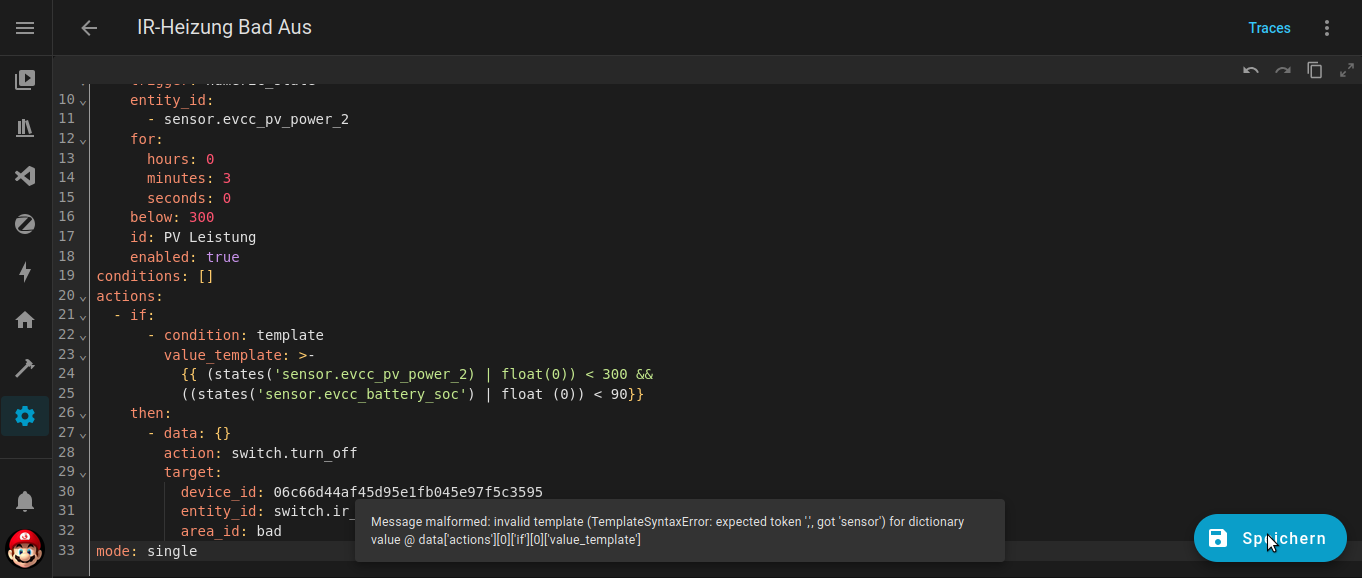Open the VS Code sidebar item
Viewport: 1362px width, 578px height.
click(25, 176)
